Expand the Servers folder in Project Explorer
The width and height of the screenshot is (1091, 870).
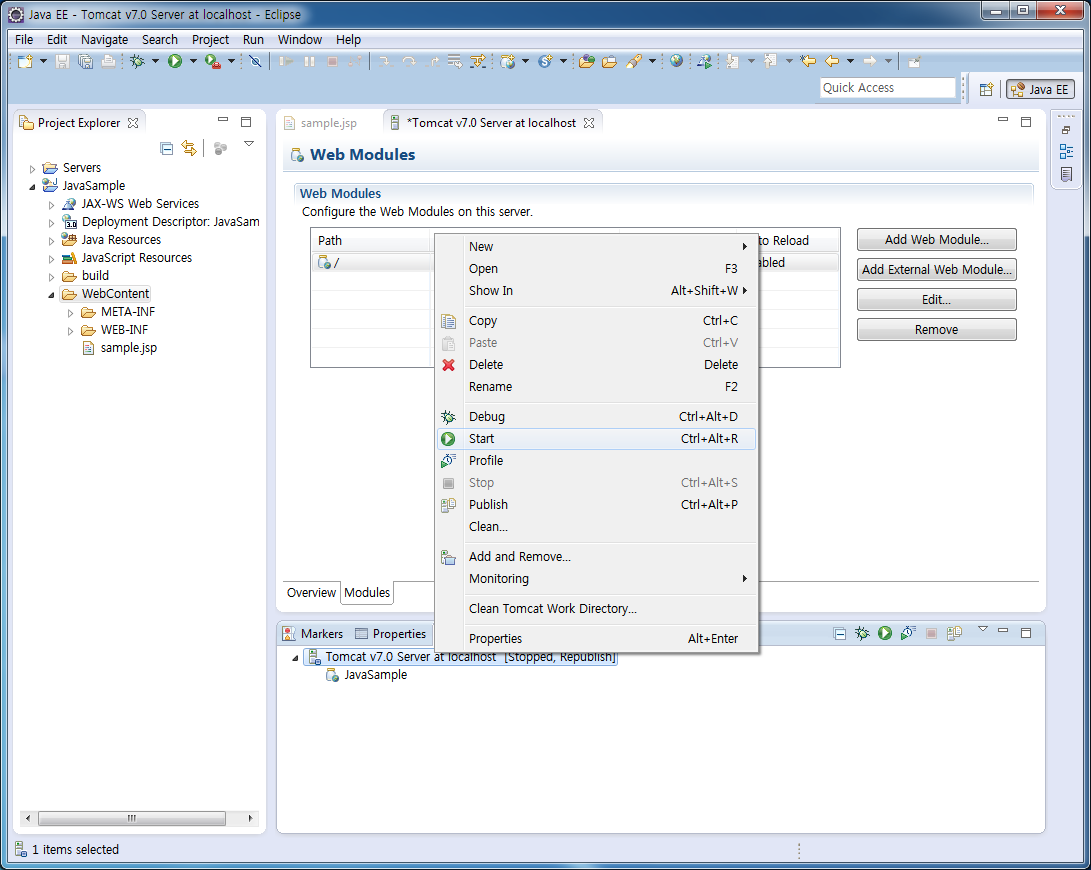pyautogui.click(x=33, y=168)
